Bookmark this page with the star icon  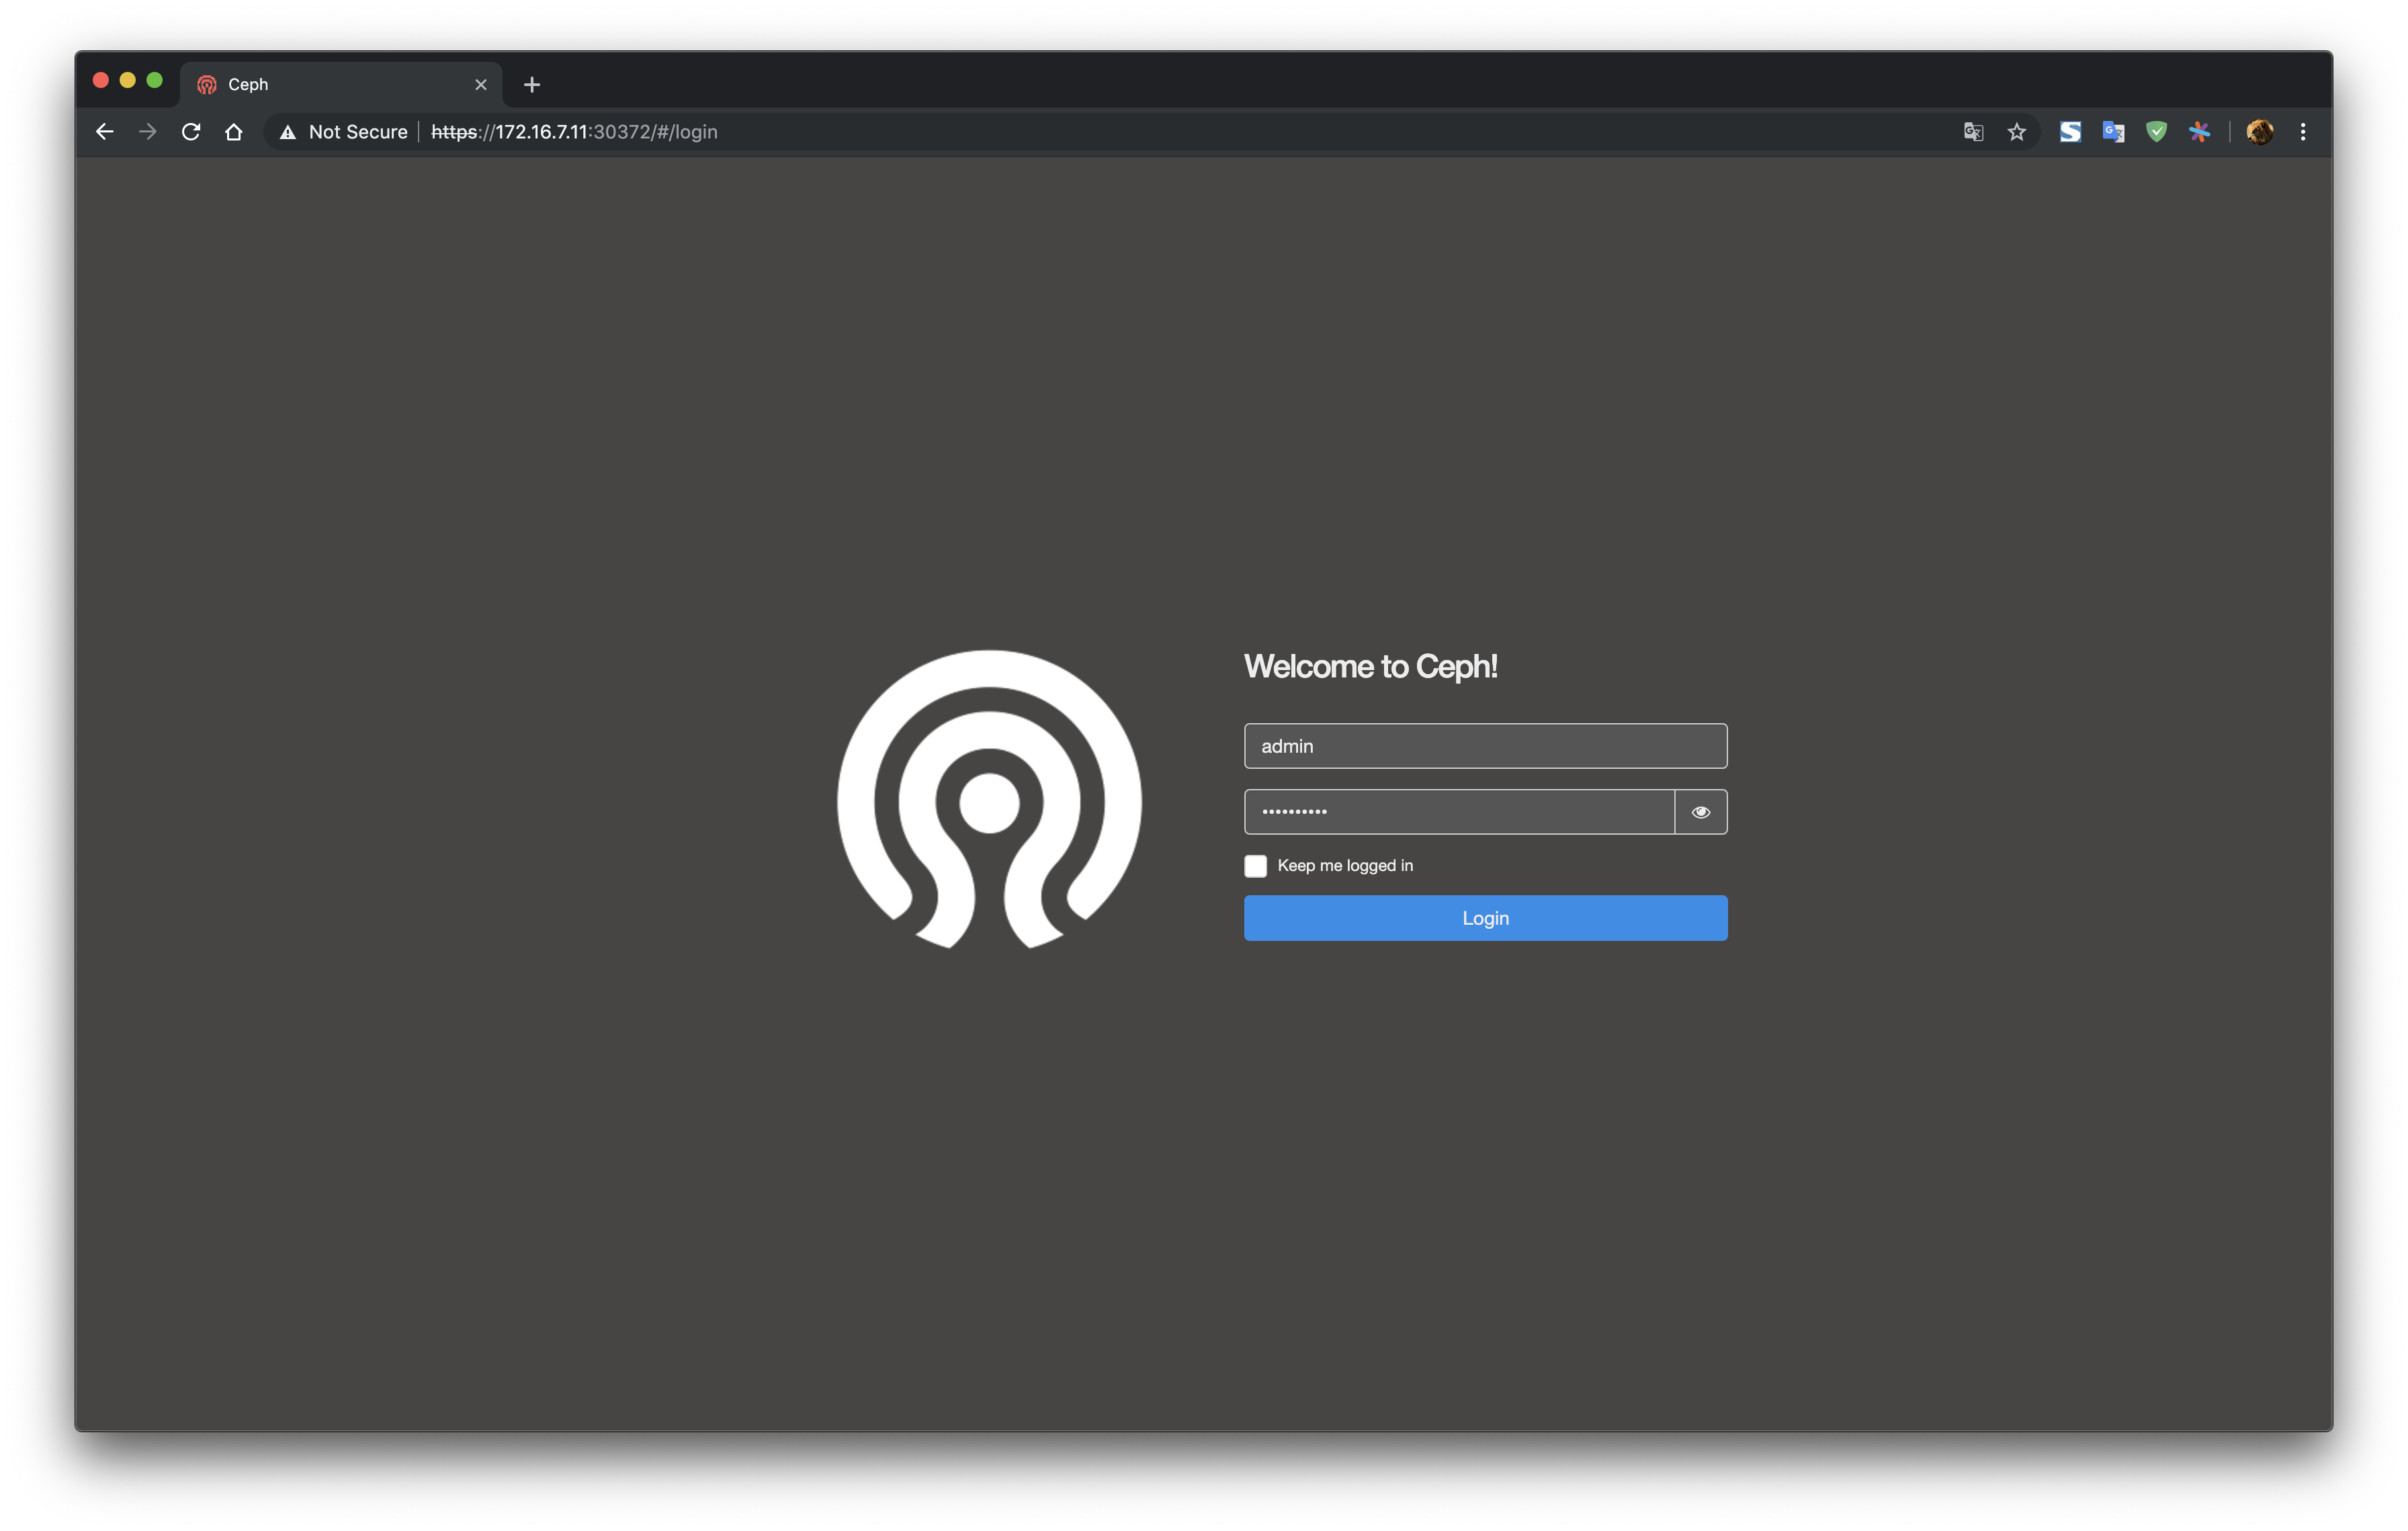click(x=2017, y=132)
